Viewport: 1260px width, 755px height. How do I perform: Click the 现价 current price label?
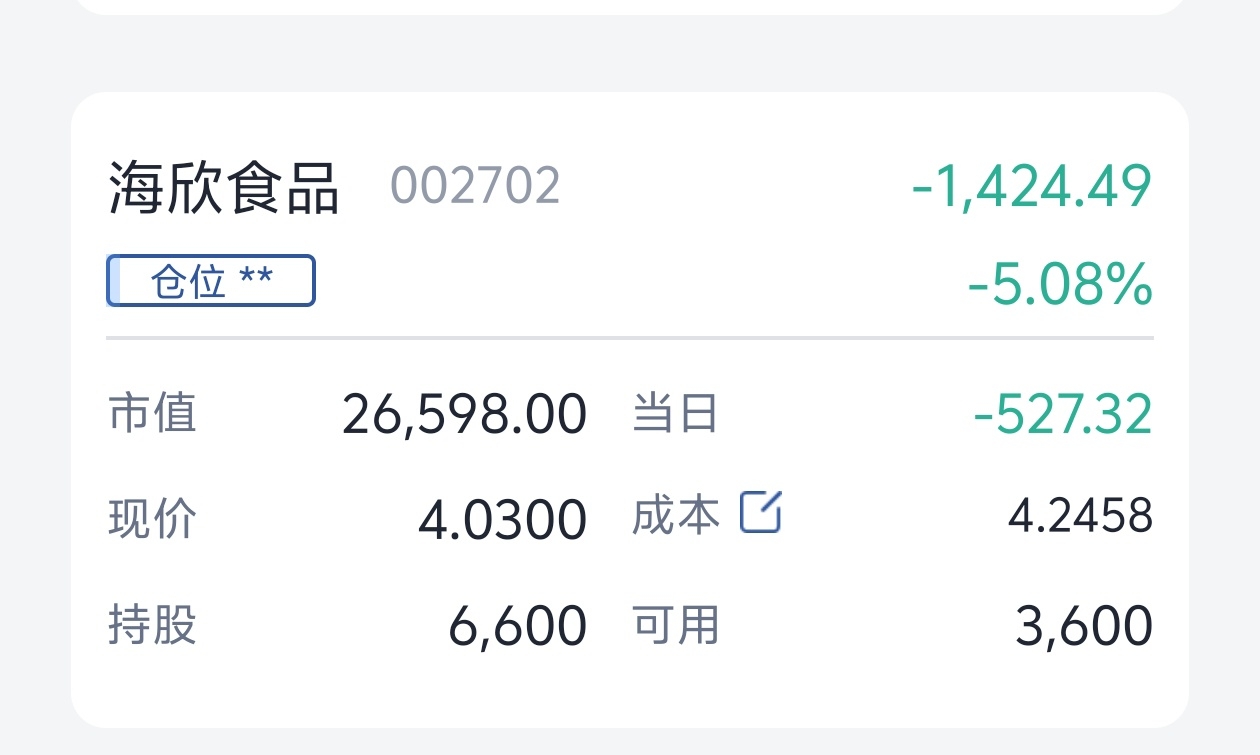(x=152, y=518)
